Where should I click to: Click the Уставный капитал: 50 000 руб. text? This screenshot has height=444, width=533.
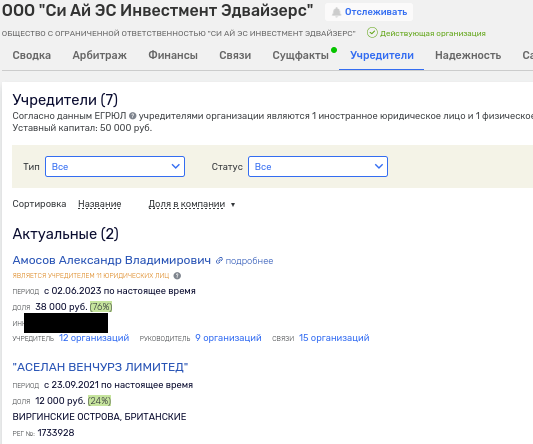(82, 128)
